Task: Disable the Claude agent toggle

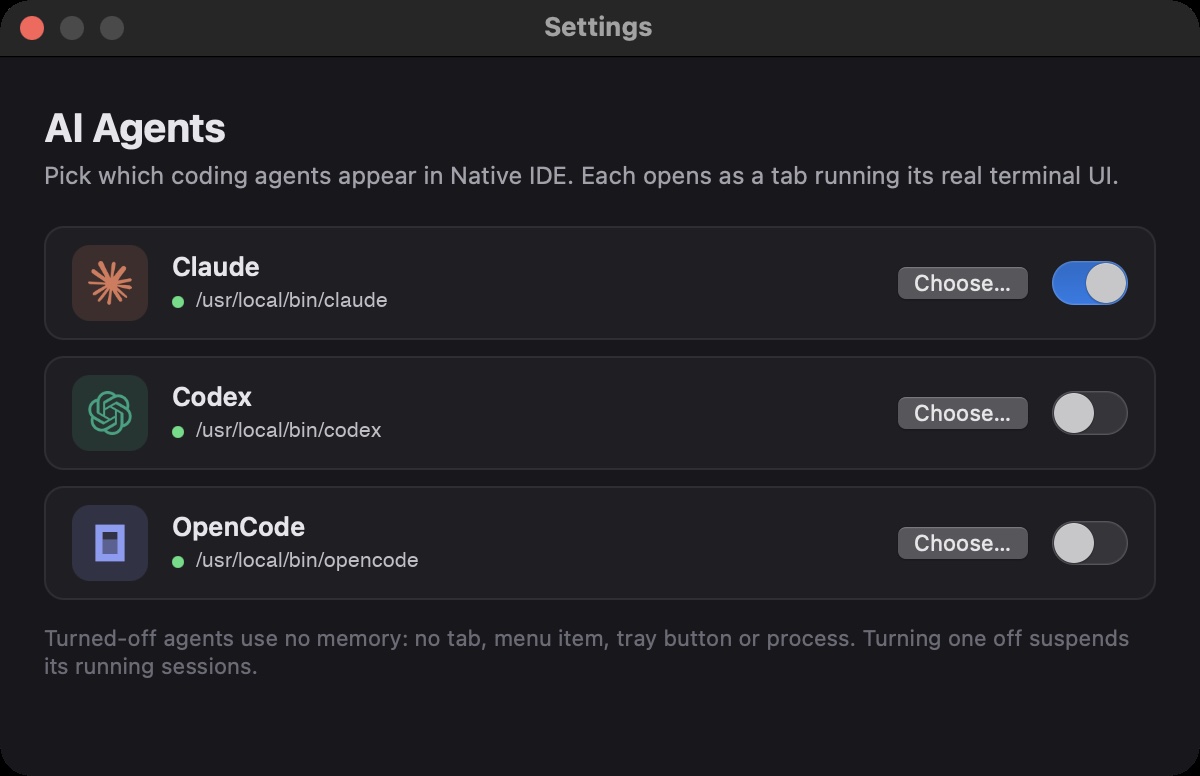Action: click(x=1089, y=283)
